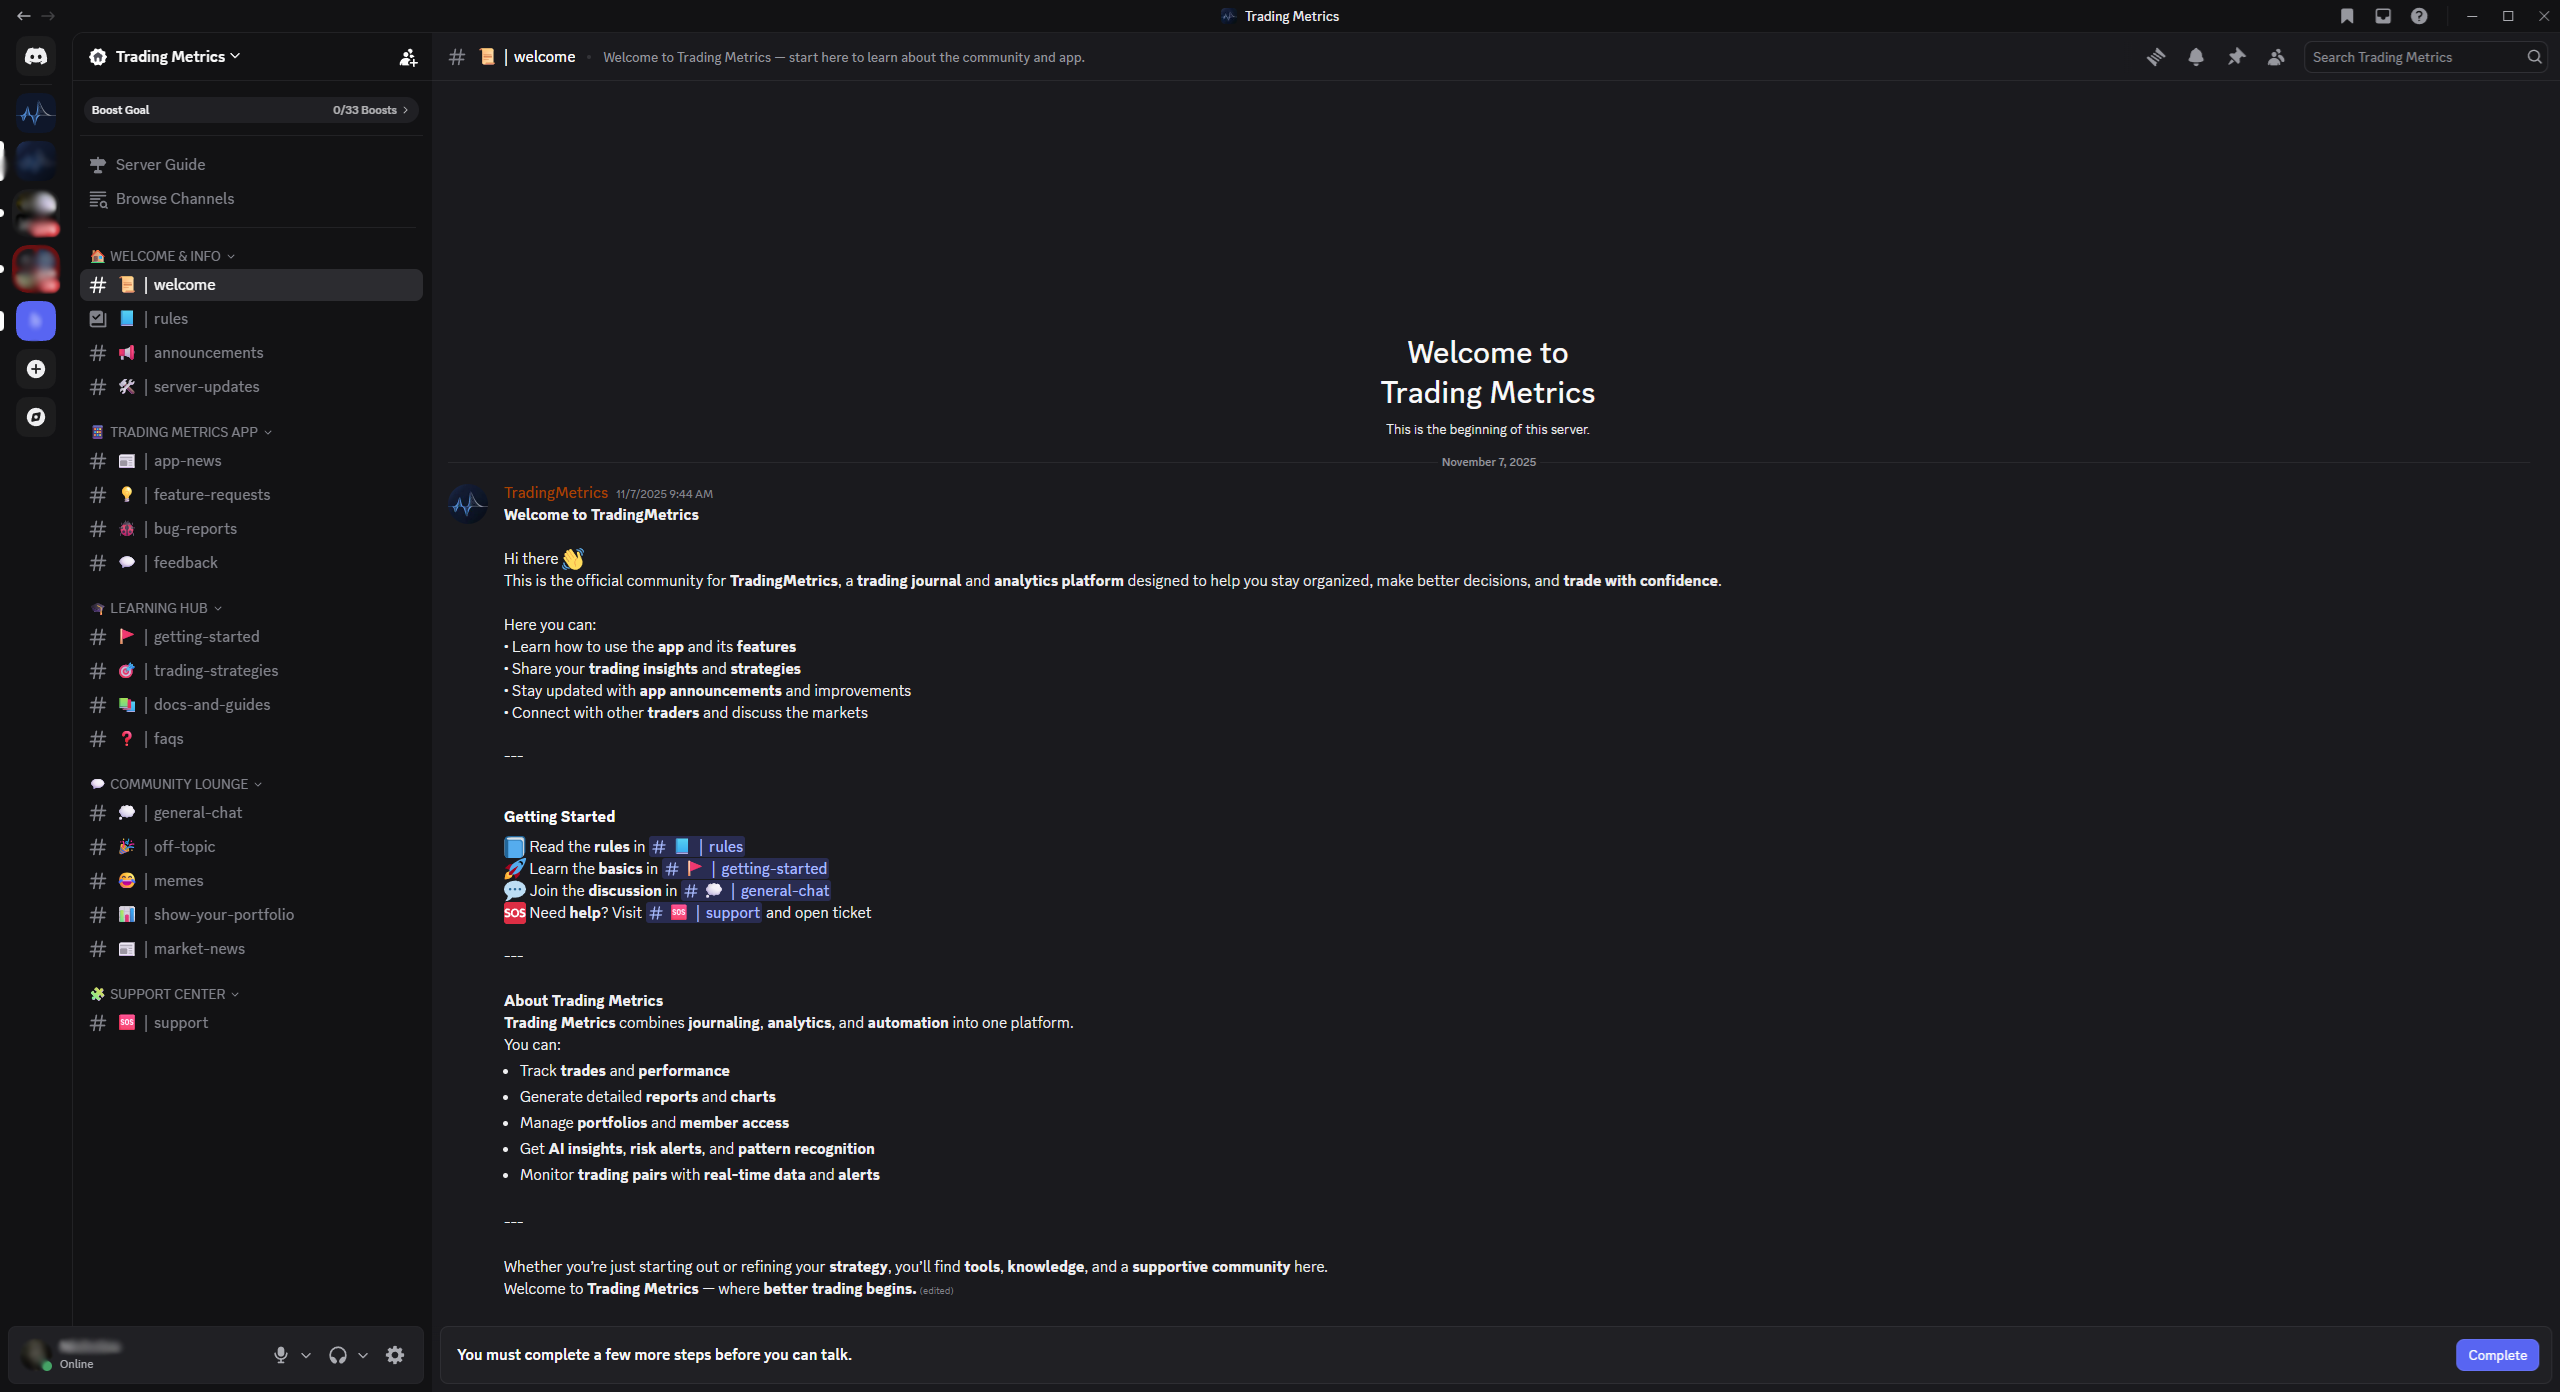Click the user avatar in the user panel
2560x1392 pixels.
(38, 1355)
